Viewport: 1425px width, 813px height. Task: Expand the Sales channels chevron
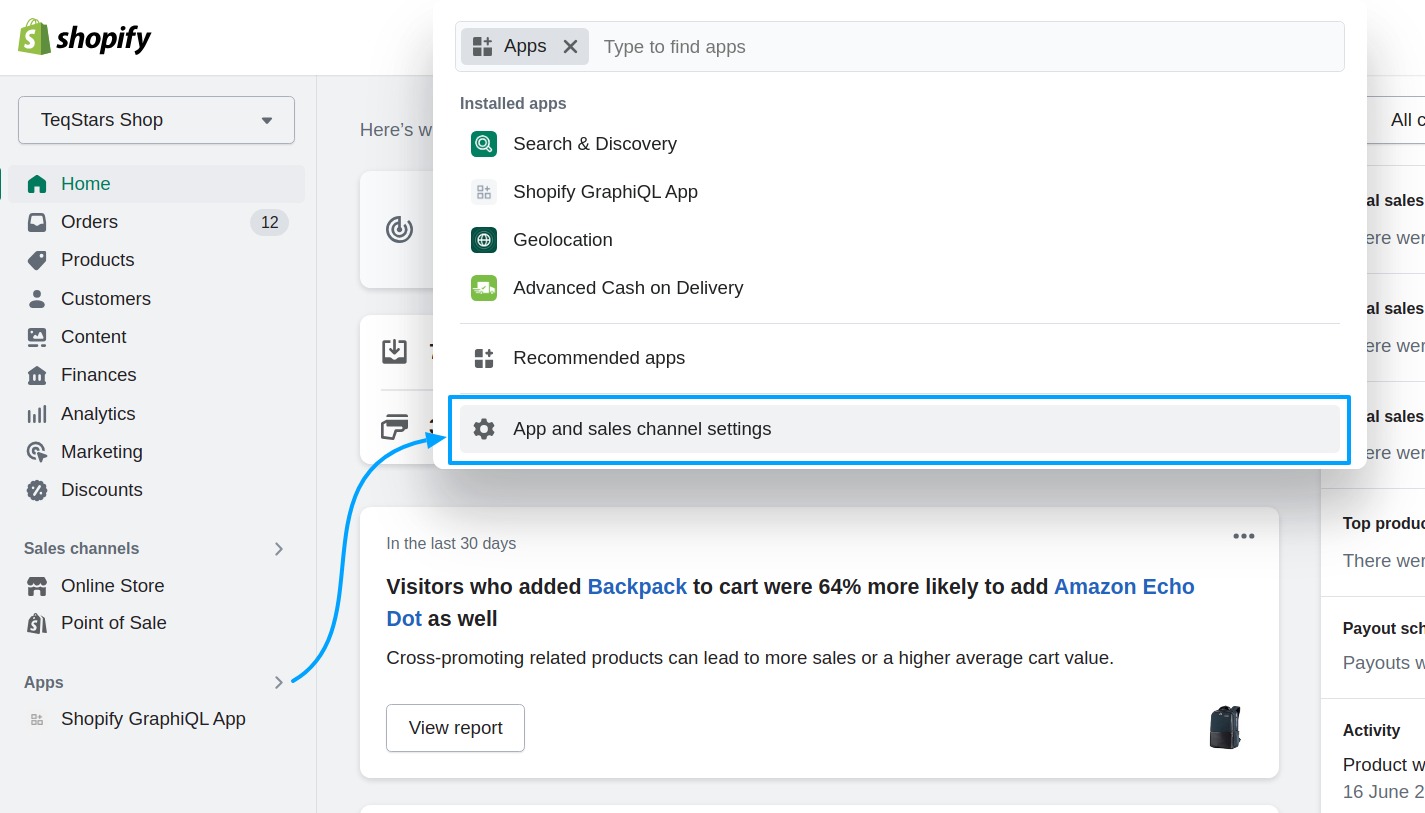pyautogui.click(x=279, y=549)
